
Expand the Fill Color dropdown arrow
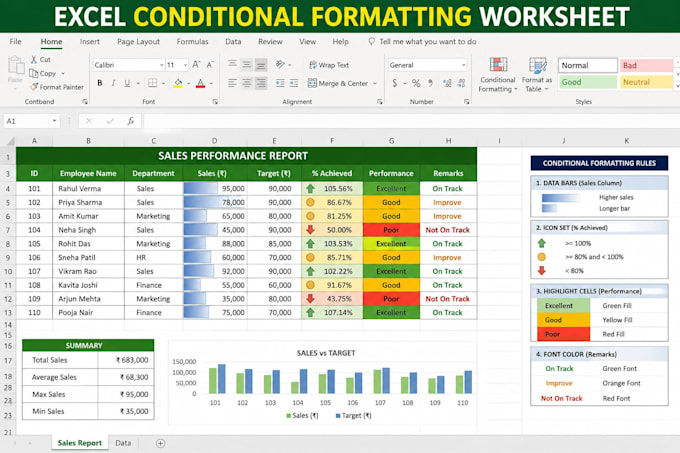point(189,83)
